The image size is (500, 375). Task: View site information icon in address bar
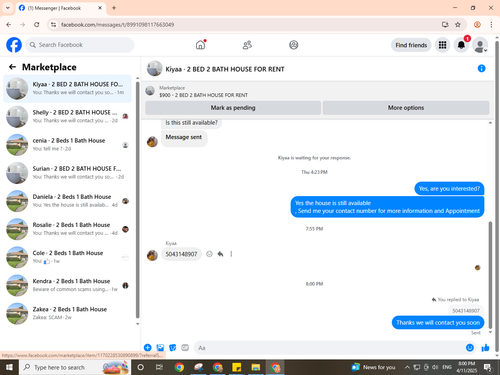pyautogui.click(x=53, y=24)
